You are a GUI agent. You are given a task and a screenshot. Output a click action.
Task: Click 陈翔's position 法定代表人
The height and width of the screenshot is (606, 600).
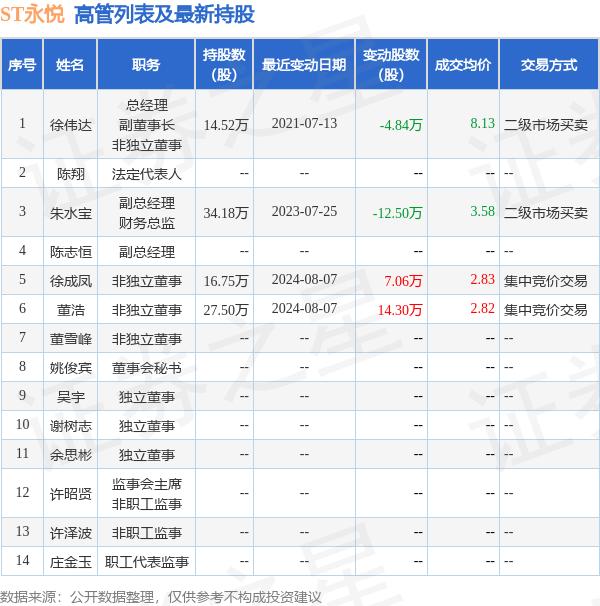147,174
